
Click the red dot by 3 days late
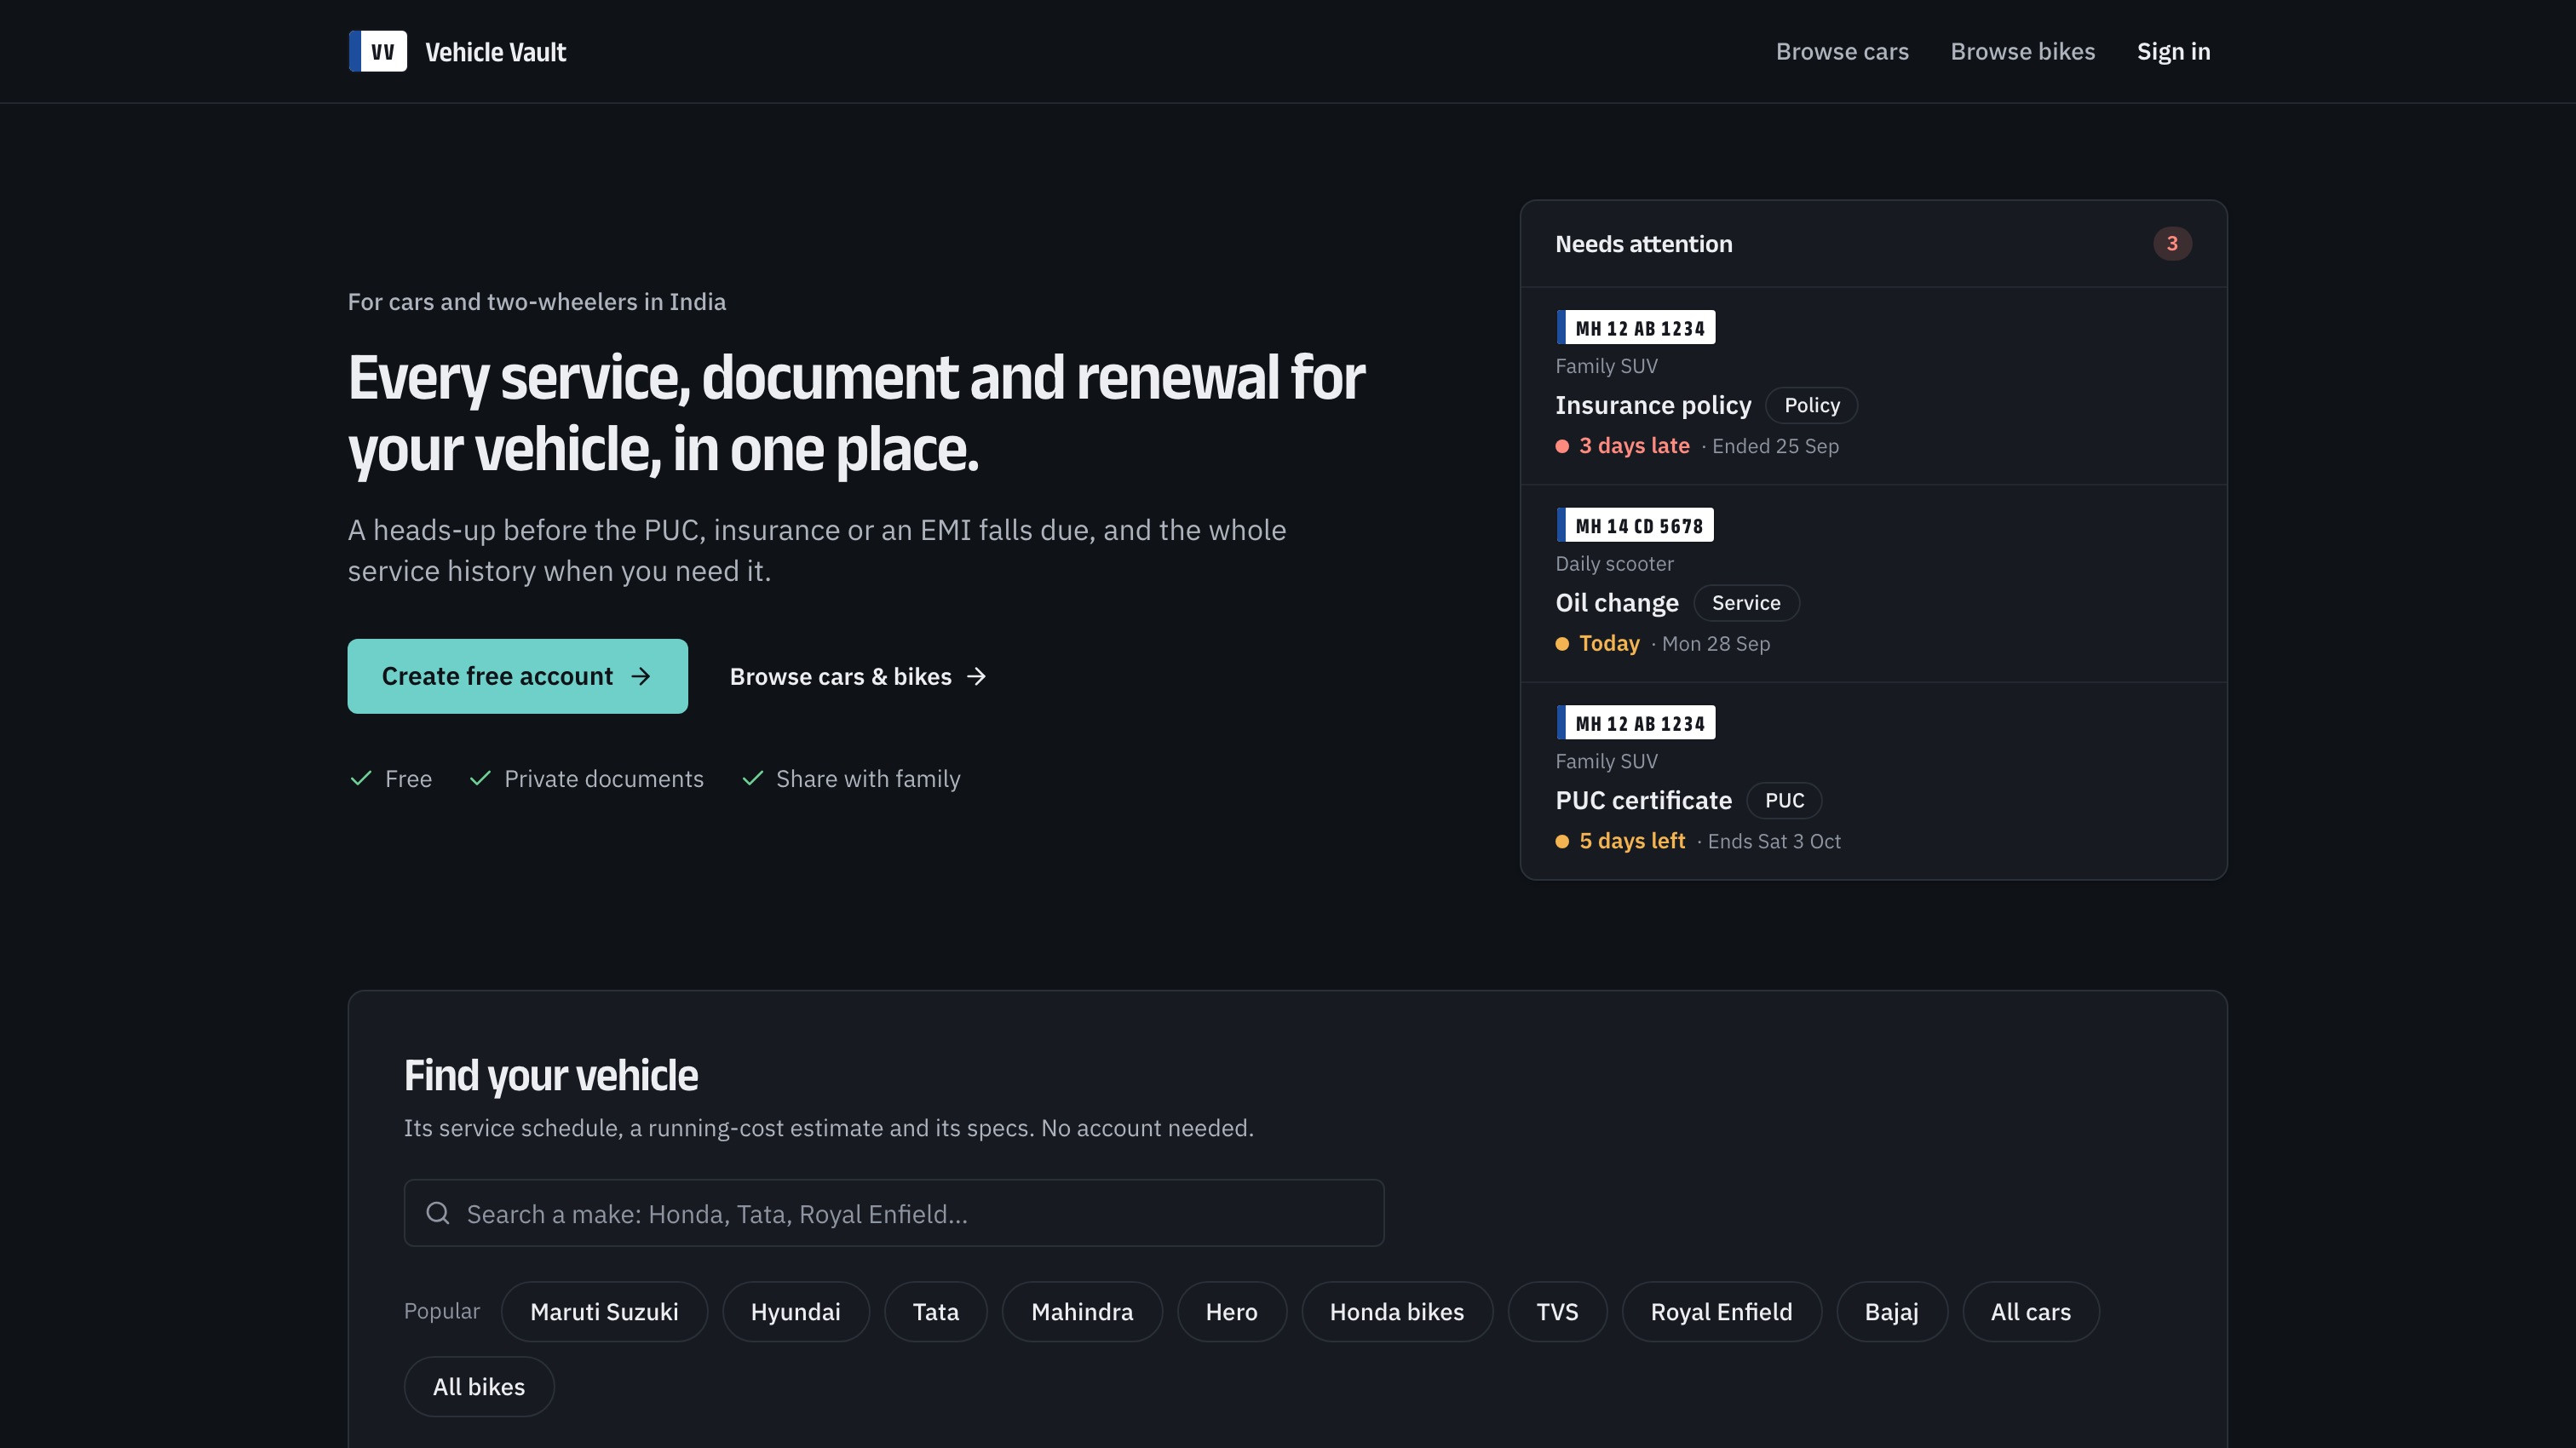point(1562,446)
